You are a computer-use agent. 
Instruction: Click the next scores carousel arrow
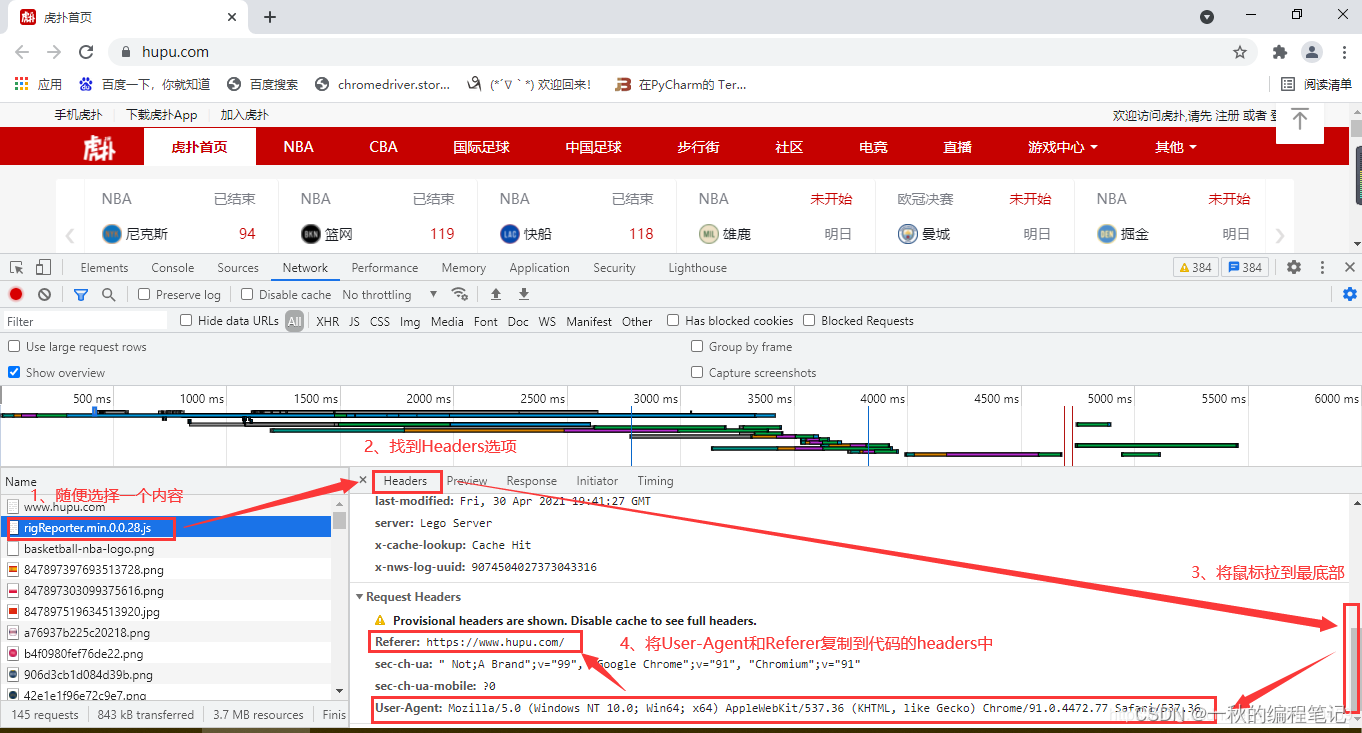tap(1280, 236)
